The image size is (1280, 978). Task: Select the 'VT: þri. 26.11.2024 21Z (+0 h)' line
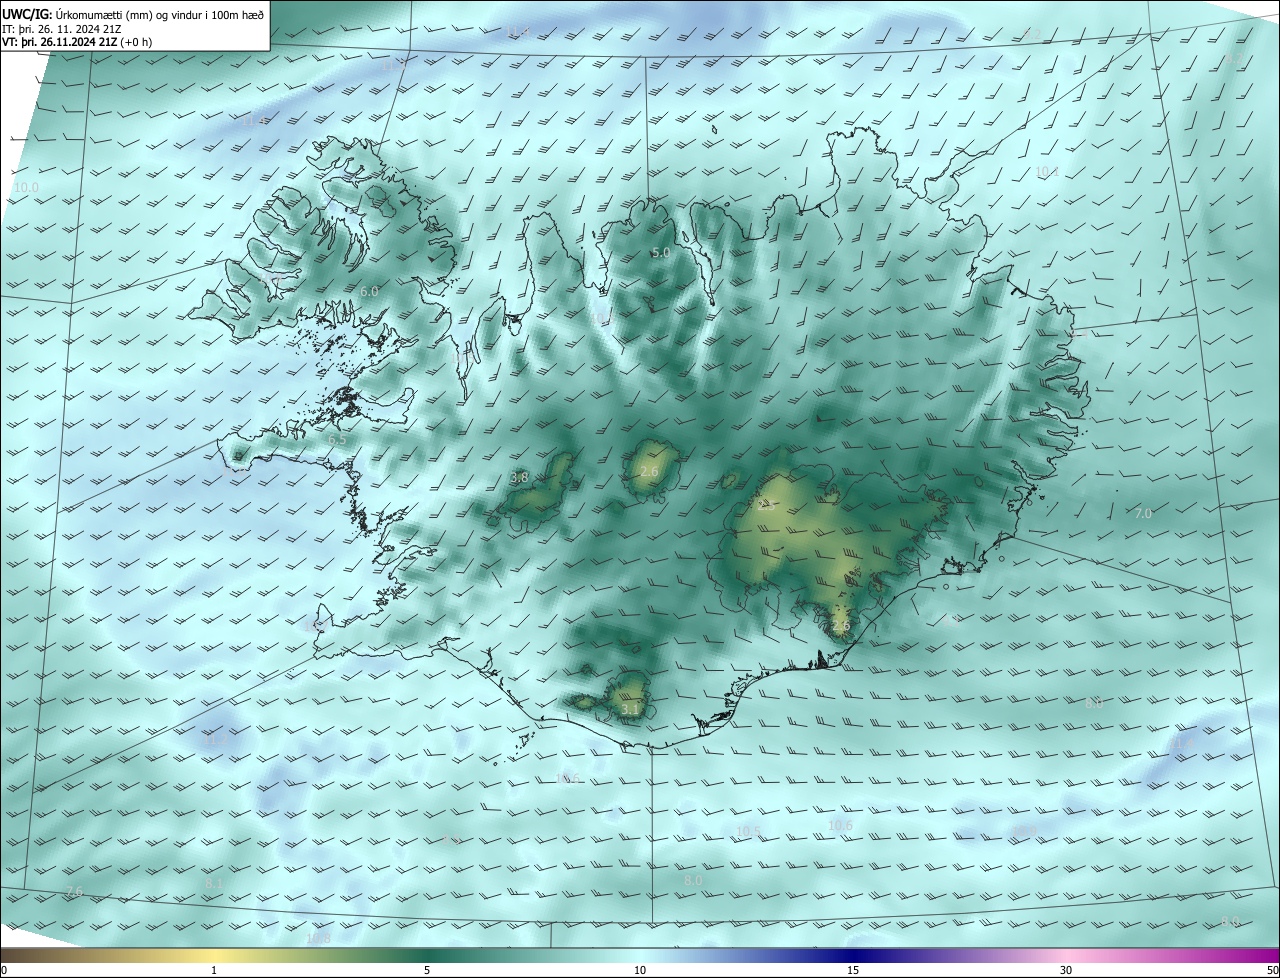click(x=77, y=42)
